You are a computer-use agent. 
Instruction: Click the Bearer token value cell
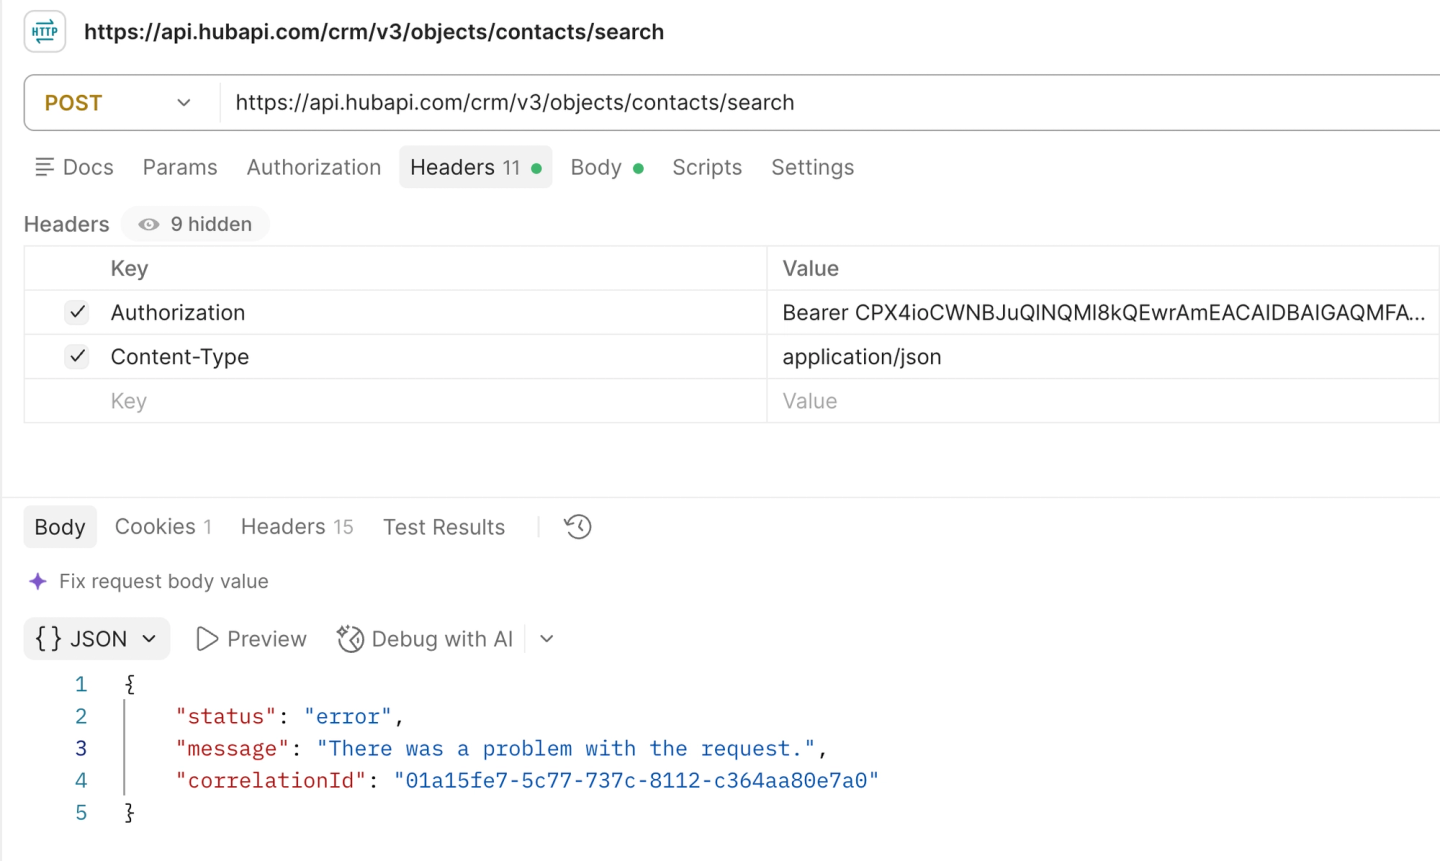coord(1103,312)
